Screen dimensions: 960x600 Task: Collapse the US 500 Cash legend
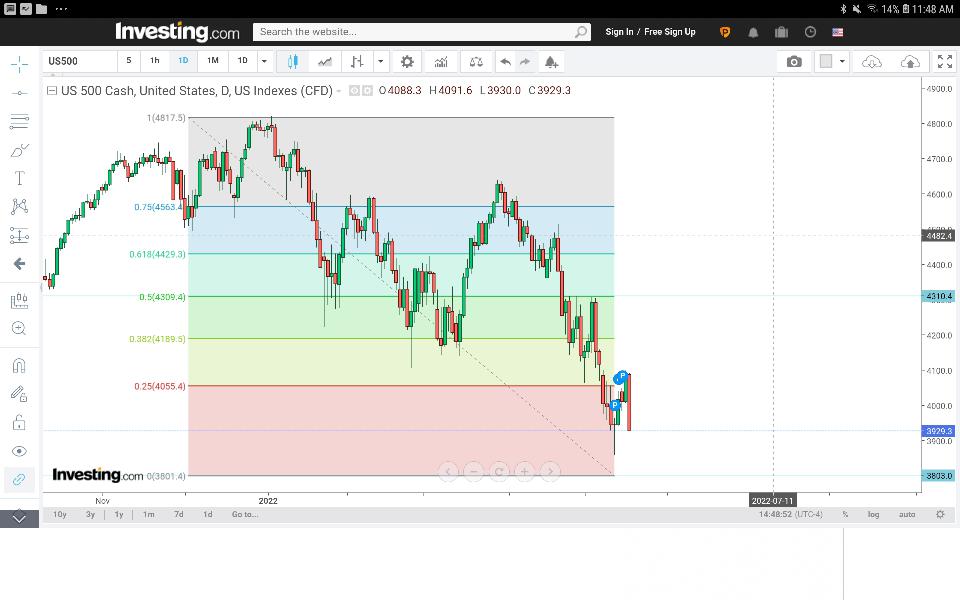pyautogui.click(x=52, y=91)
